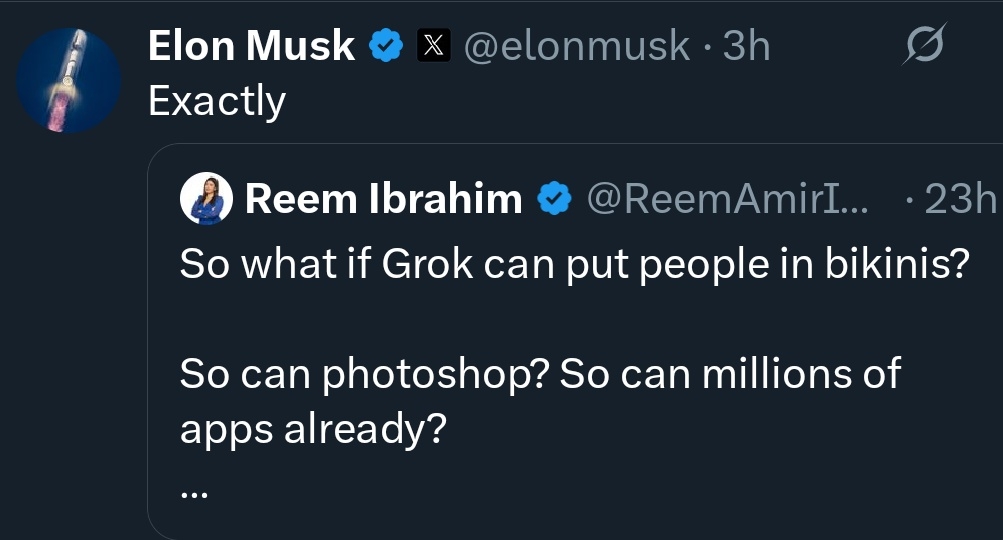Open Reem Ibrahim's small profile avatar

[x=207, y=200]
